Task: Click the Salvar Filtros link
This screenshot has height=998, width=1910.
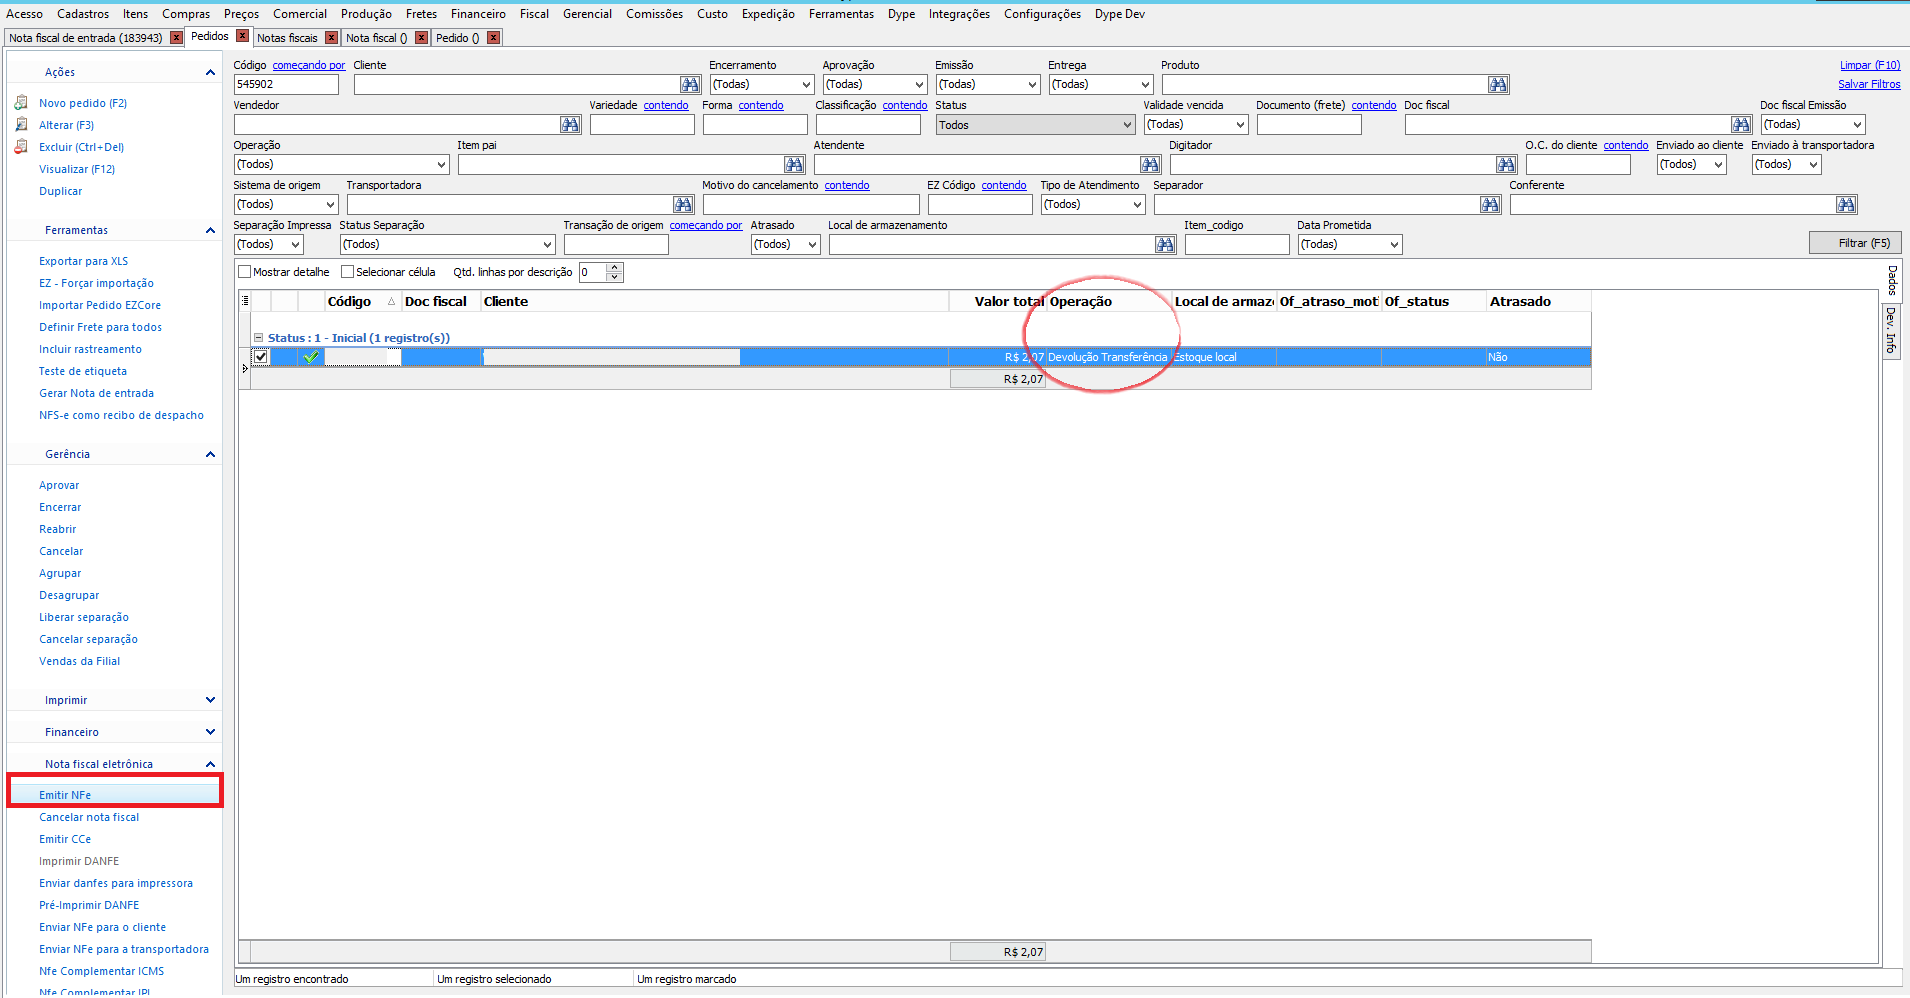Action: coord(1869,84)
